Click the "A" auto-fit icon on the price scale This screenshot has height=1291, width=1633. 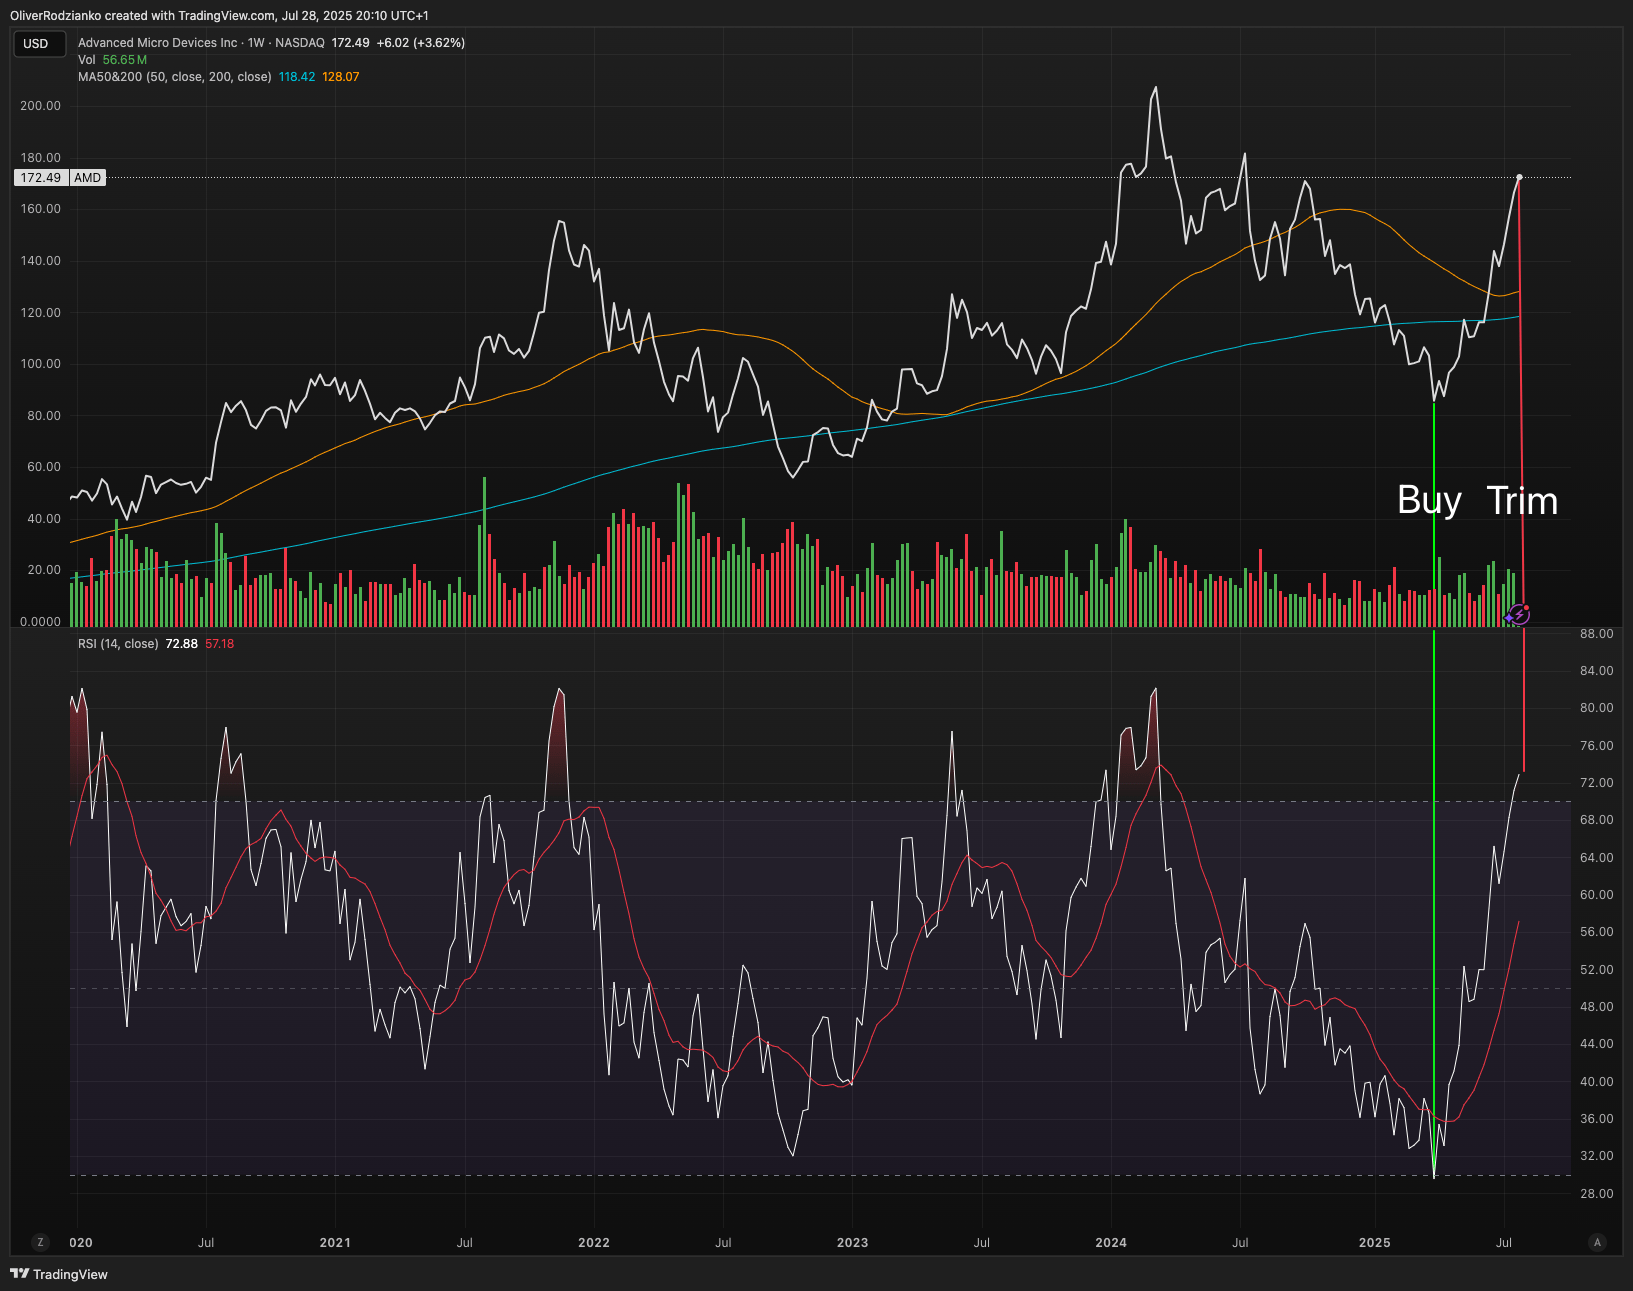click(x=1596, y=1242)
